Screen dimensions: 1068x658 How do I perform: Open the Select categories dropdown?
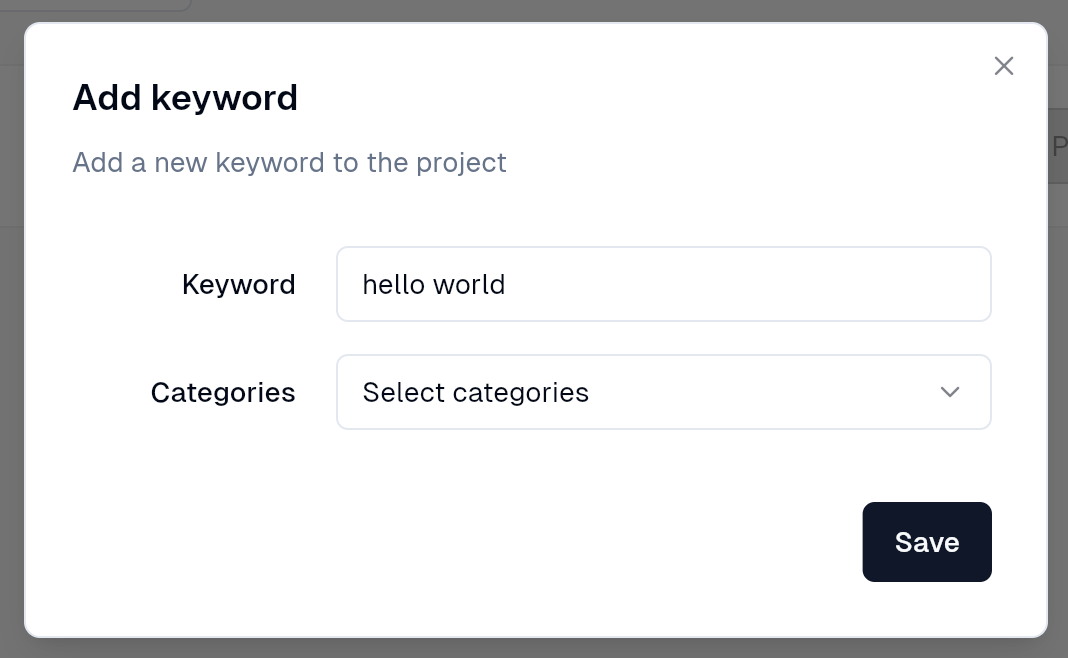[x=664, y=392]
